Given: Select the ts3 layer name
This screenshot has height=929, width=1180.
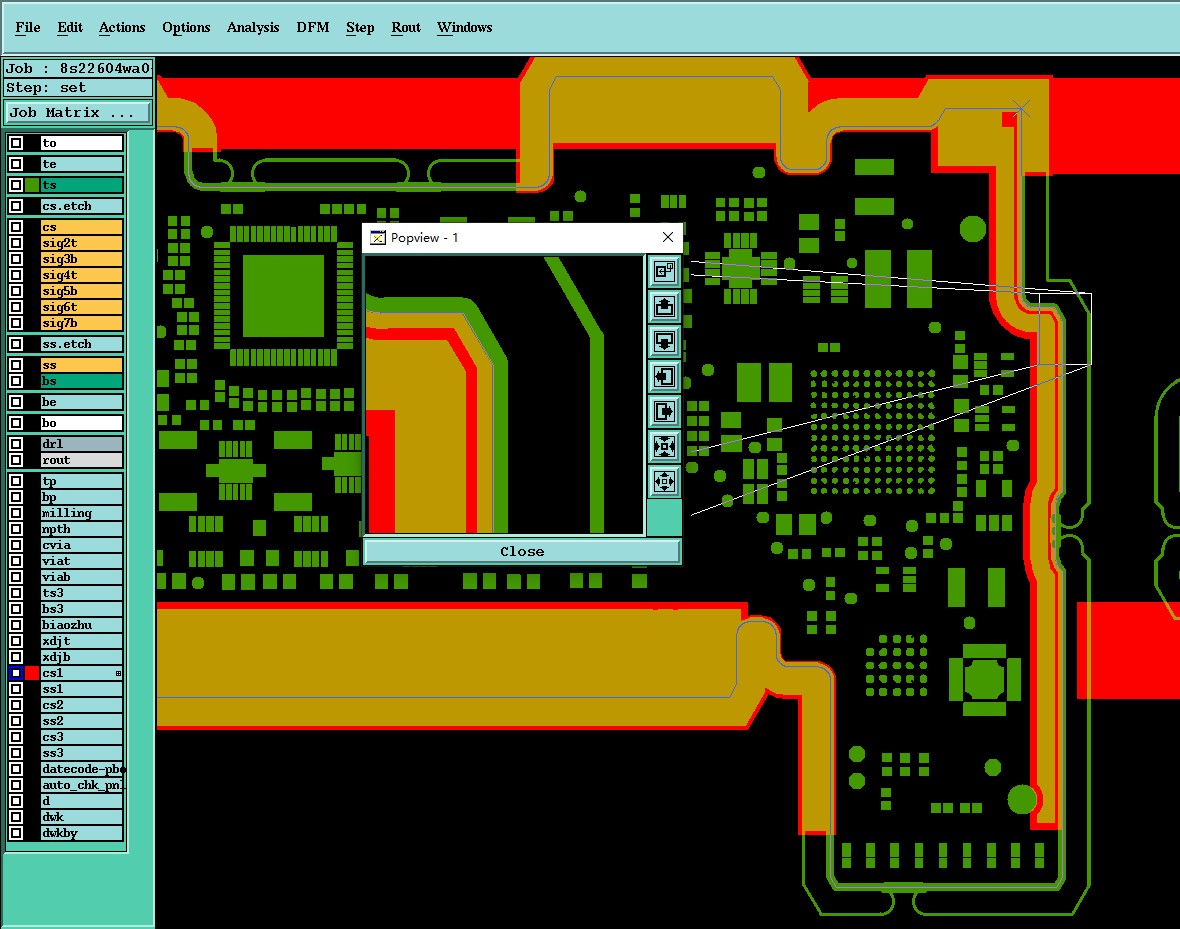Looking at the screenshot, I should click(81, 592).
